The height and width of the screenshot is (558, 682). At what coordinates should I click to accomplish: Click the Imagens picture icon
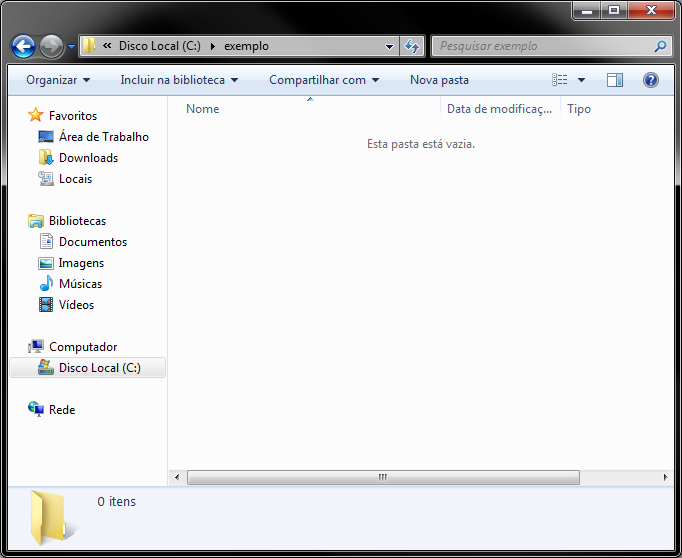[46, 263]
